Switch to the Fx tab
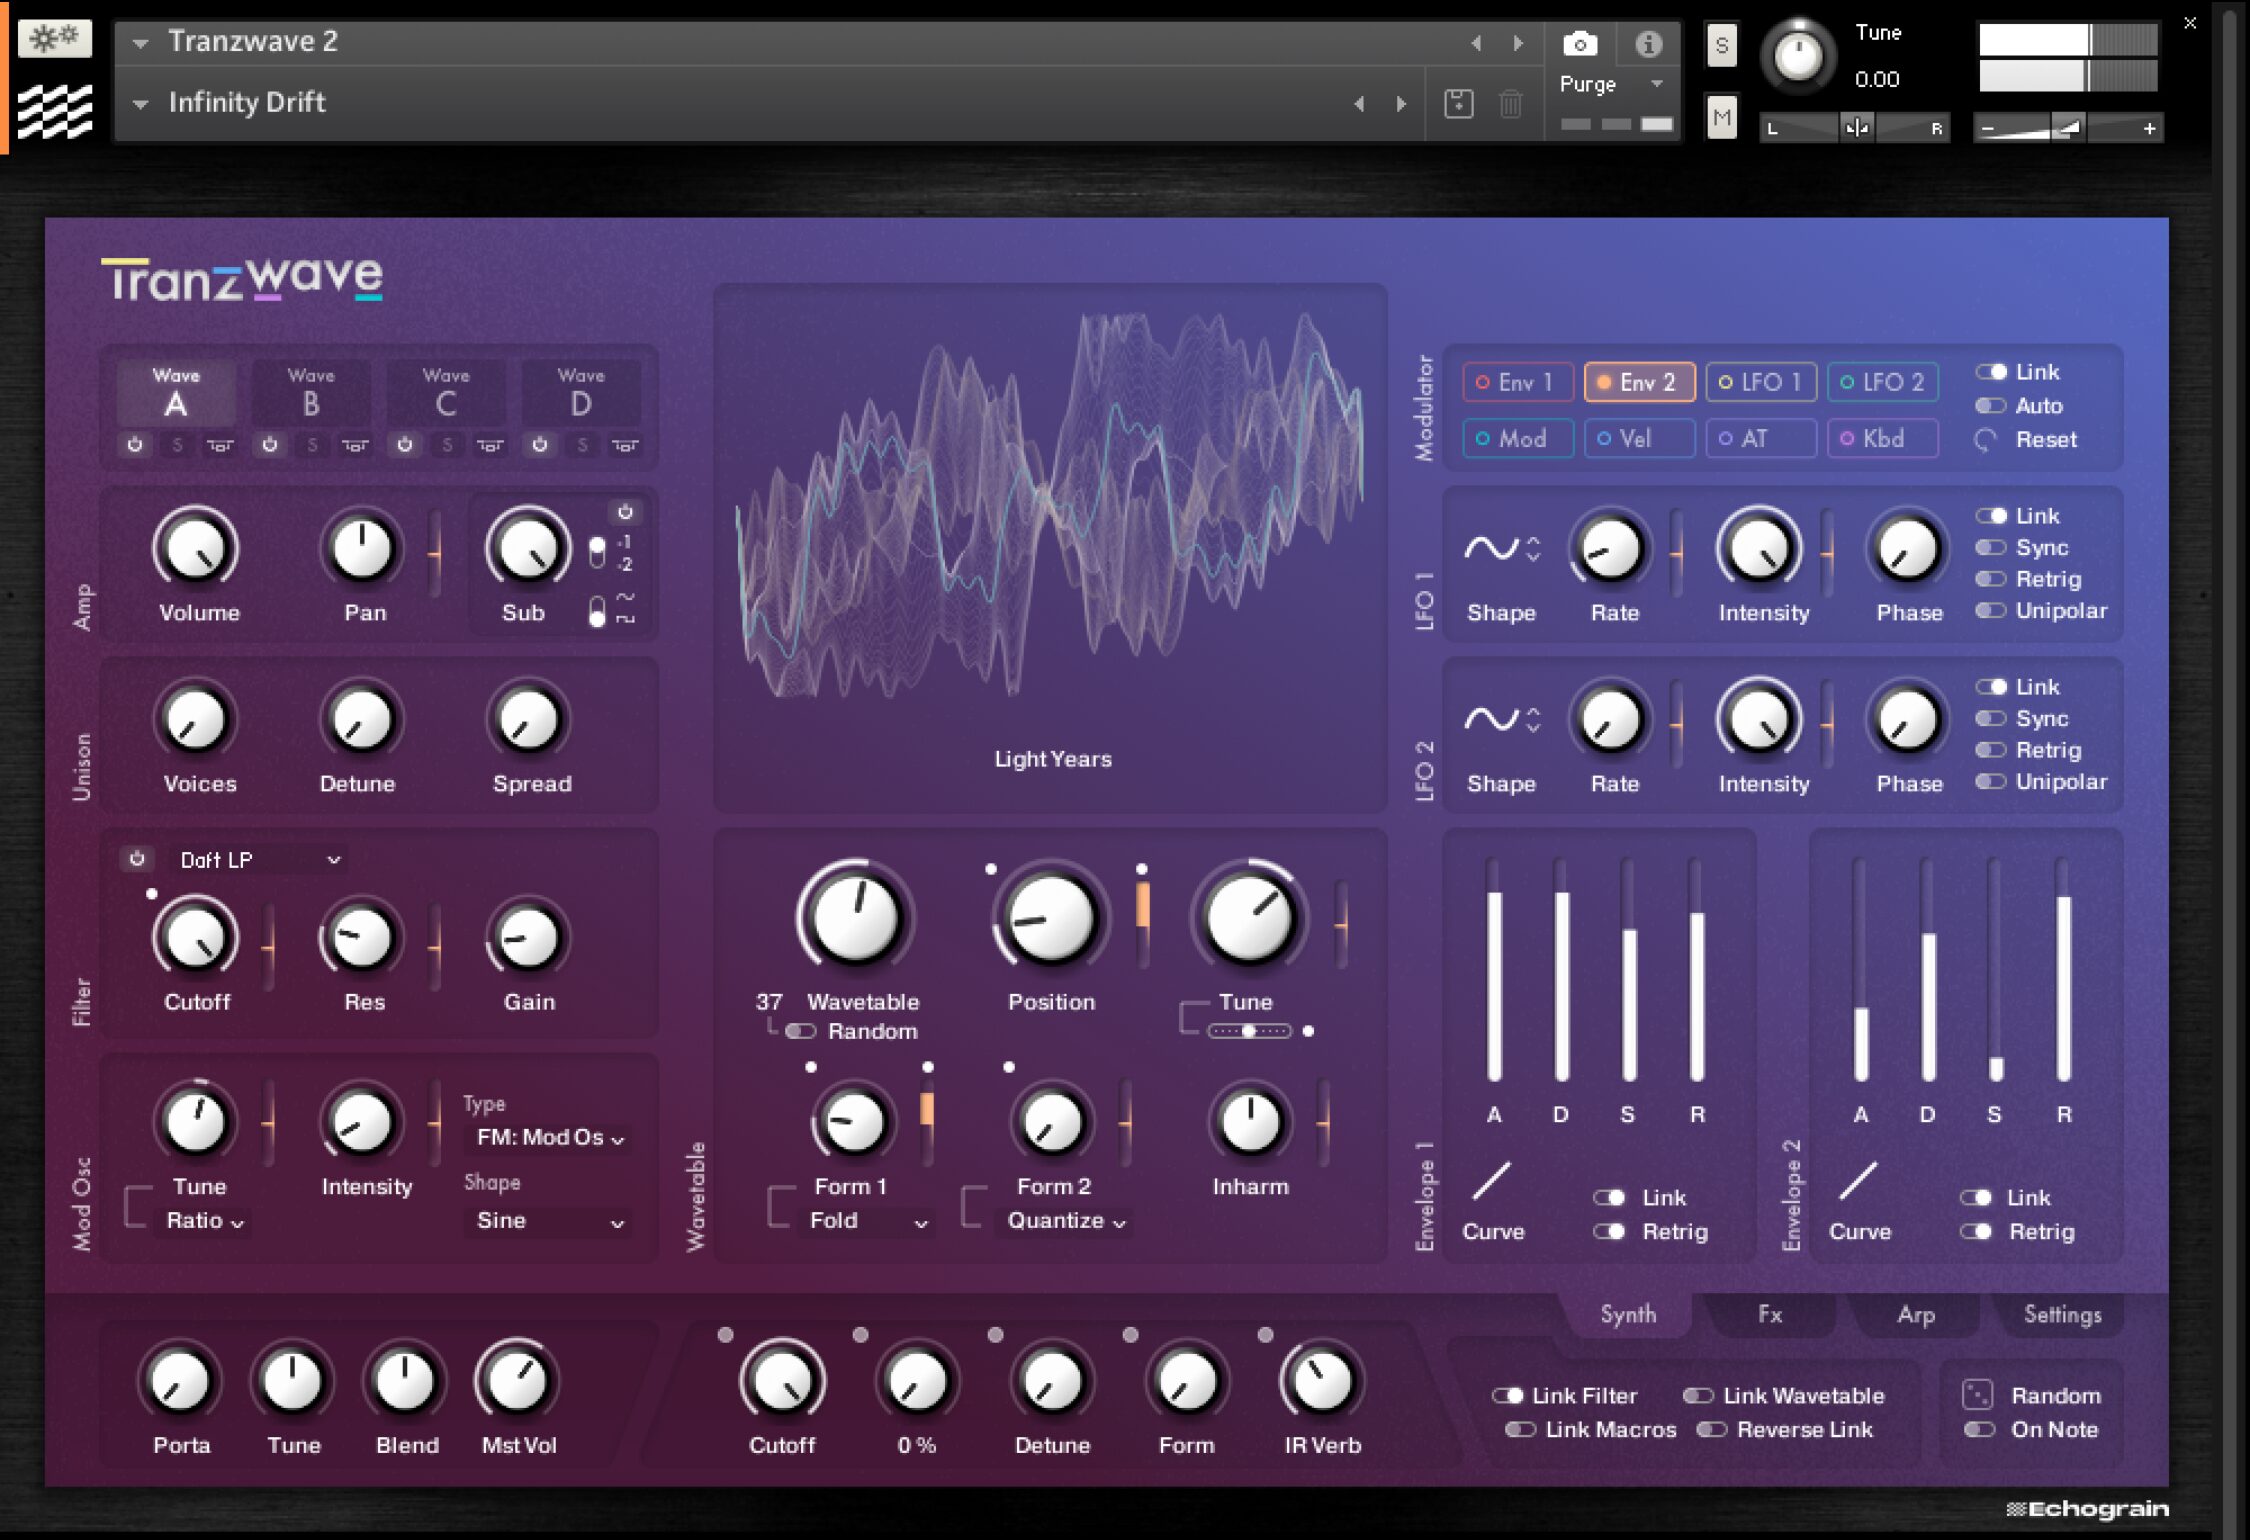This screenshot has width=2250, height=1540. tap(1770, 1314)
